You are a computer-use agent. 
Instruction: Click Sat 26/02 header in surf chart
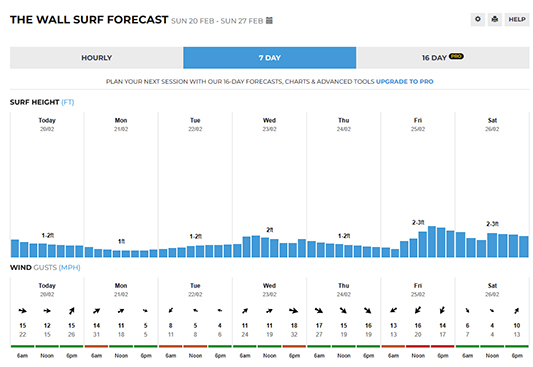[x=492, y=124]
